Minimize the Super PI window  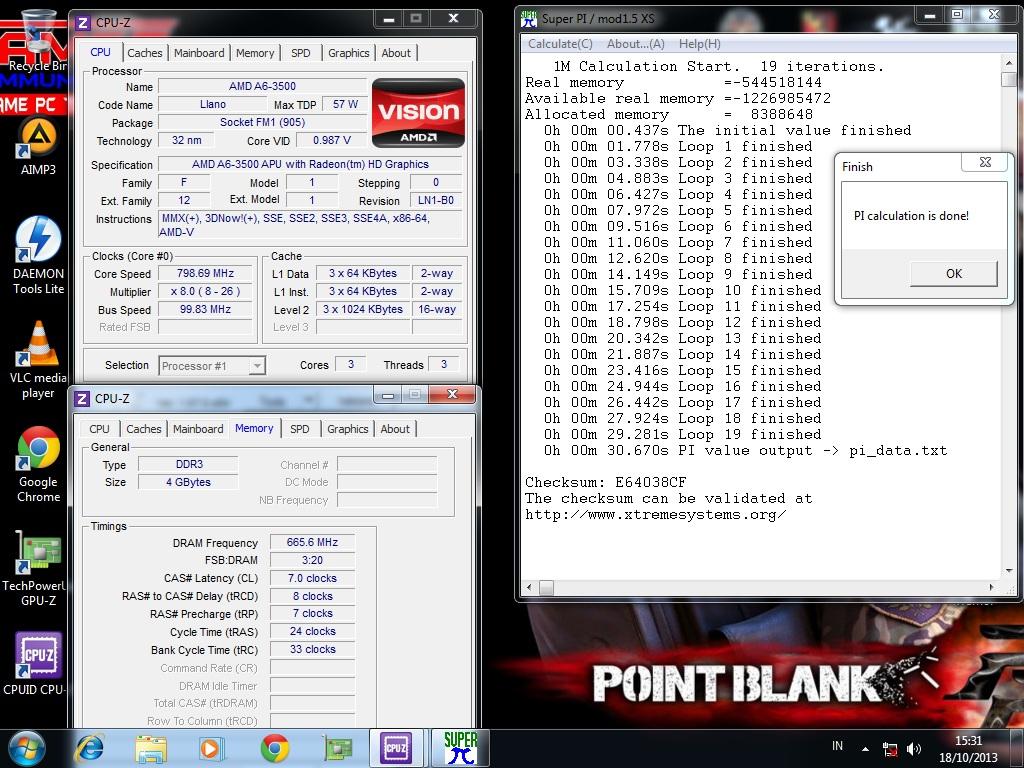930,16
